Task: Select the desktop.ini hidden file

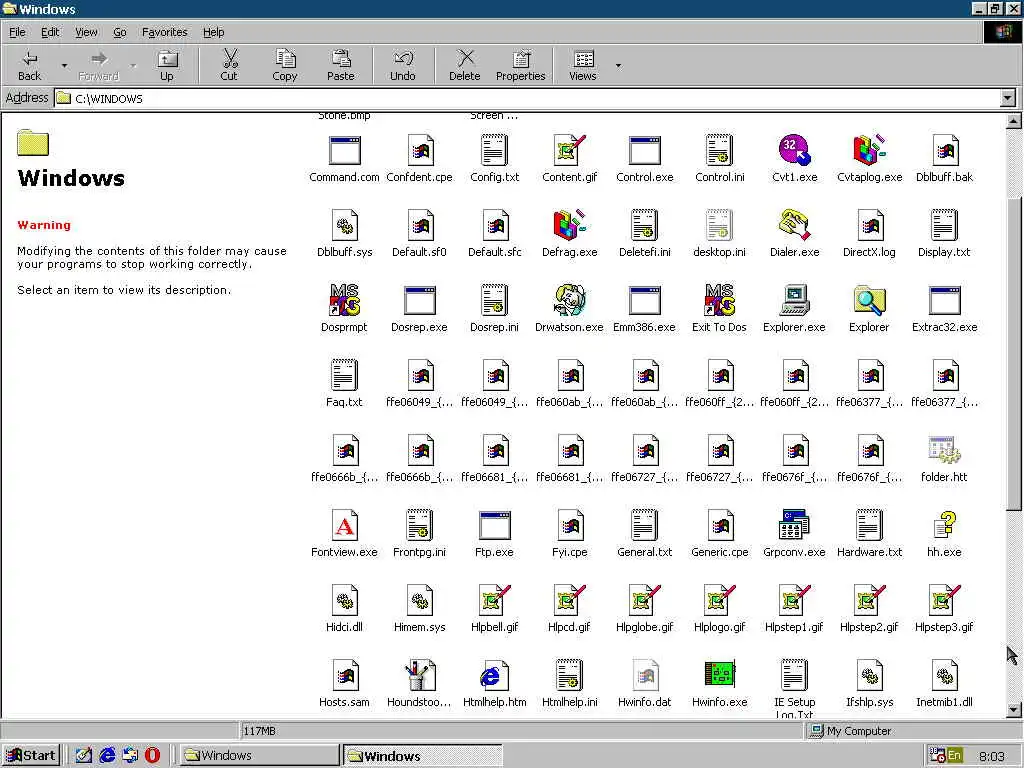Action: coord(720,226)
